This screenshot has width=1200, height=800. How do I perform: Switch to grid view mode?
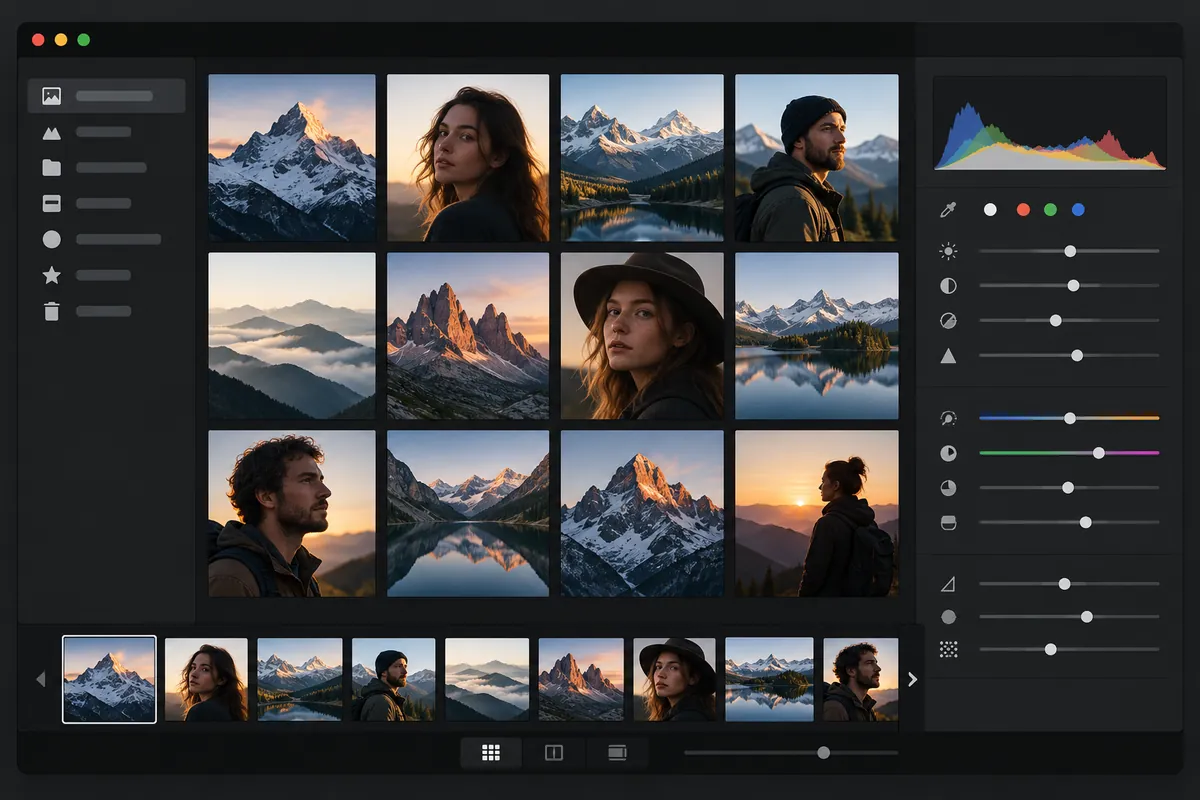(x=491, y=753)
